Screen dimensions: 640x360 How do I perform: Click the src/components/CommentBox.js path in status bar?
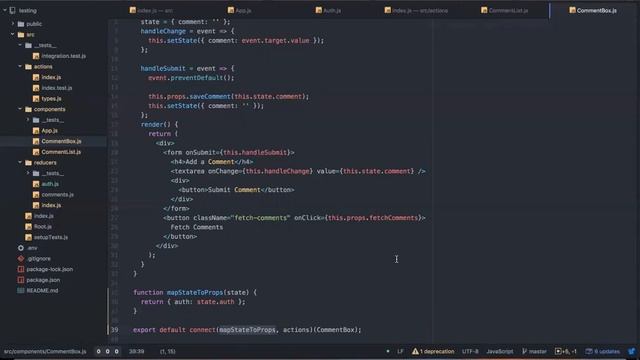[x=45, y=351]
